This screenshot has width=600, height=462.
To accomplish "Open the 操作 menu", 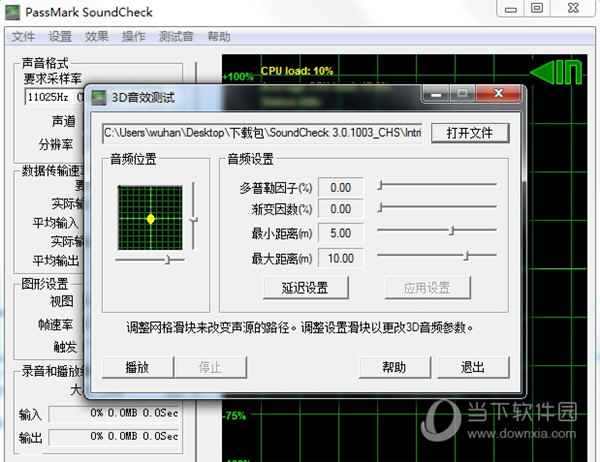I will (x=133, y=37).
